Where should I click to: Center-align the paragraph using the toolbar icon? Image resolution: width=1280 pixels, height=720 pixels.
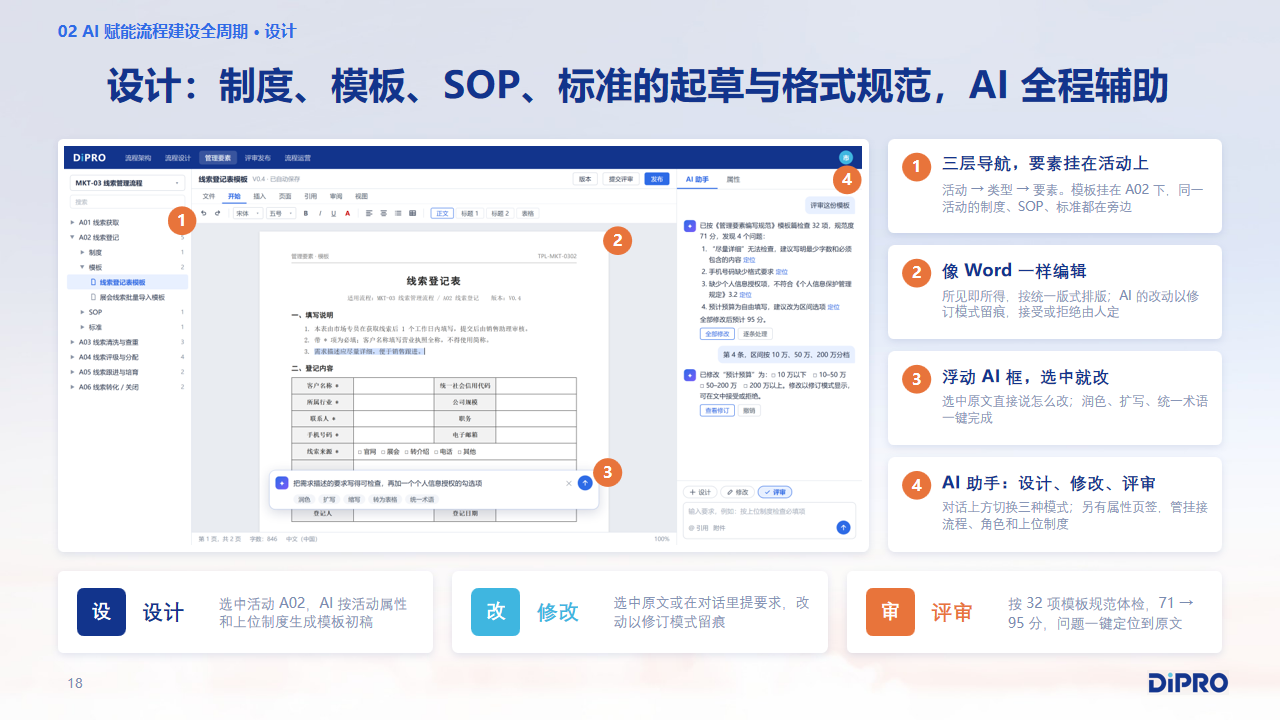(x=384, y=213)
